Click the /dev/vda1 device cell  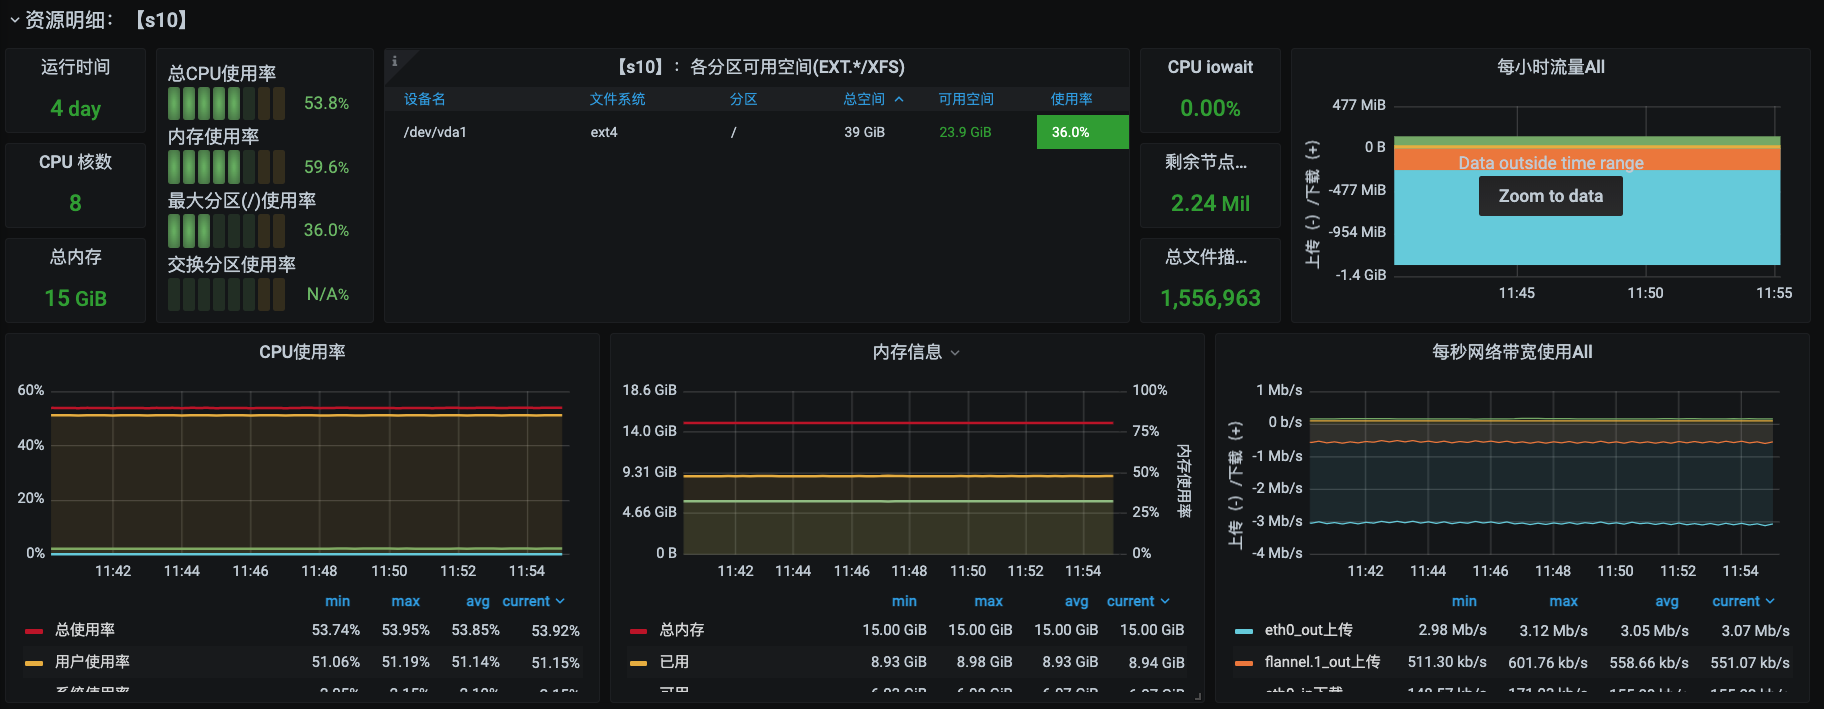[x=435, y=132]
